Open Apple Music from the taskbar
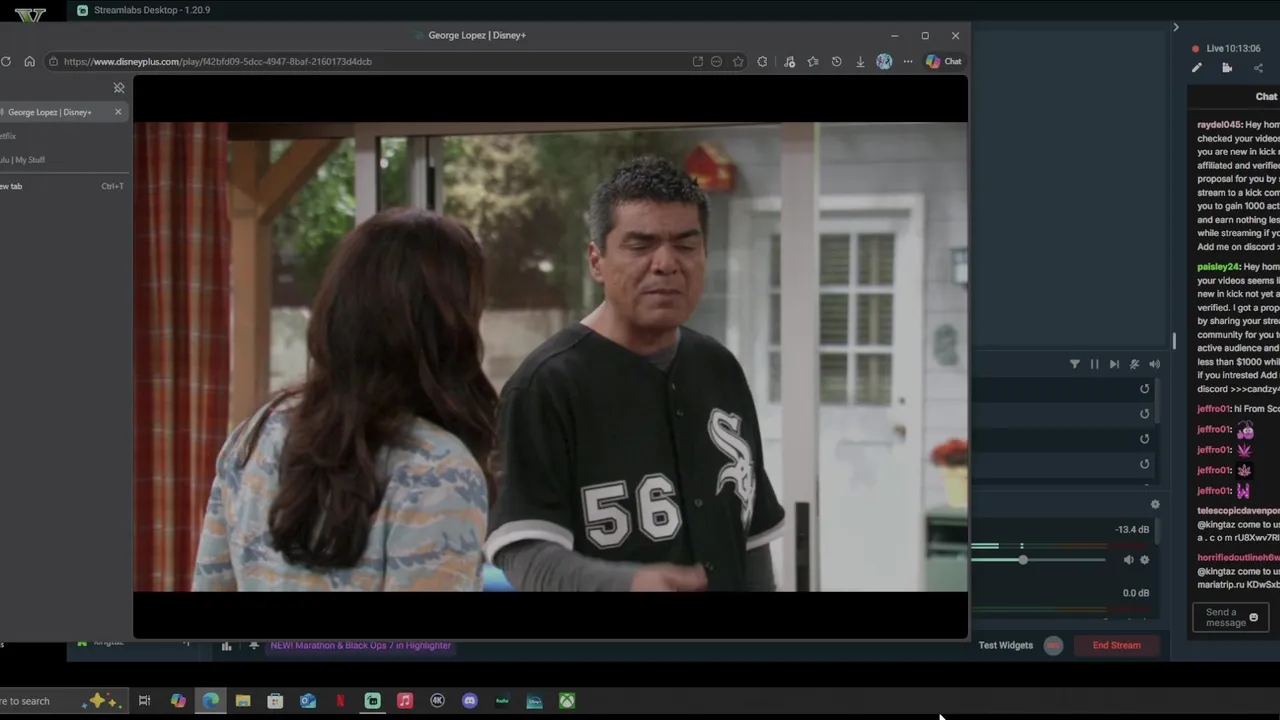Image resolution: width=1280 pixels, height=720 pixels. click(x=405, y=701)
